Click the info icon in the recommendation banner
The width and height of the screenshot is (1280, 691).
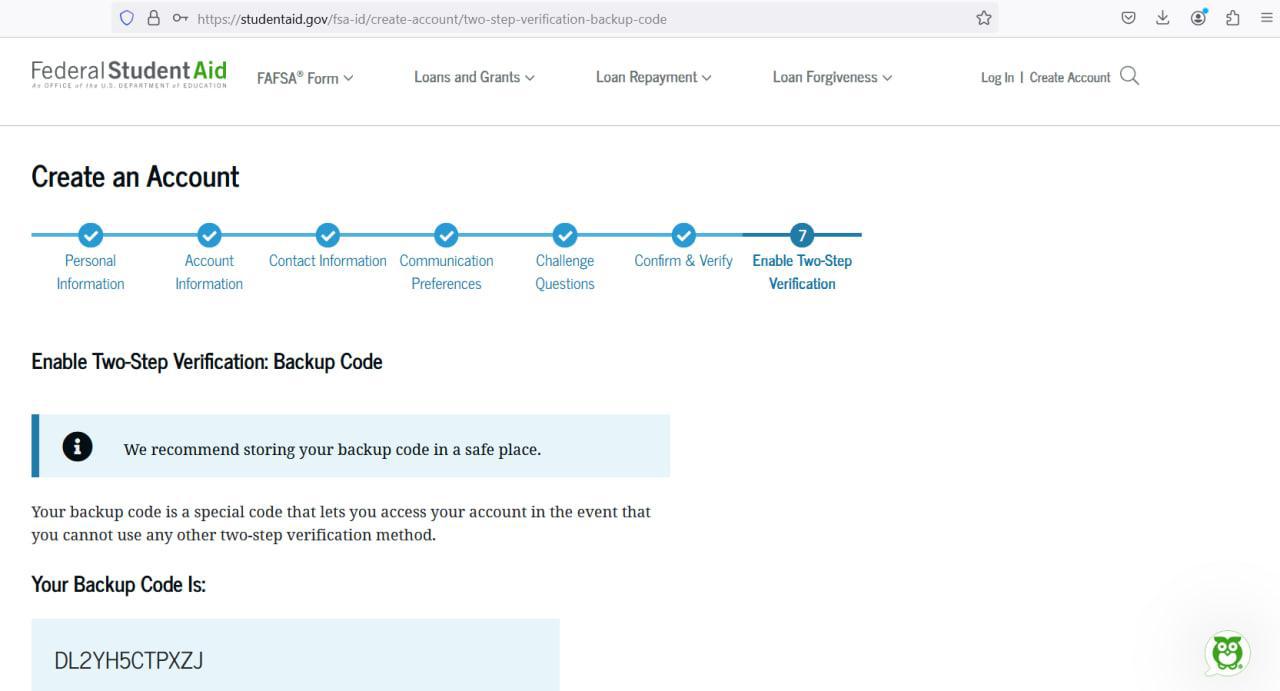pyautogui.click(x=77, y=446)
